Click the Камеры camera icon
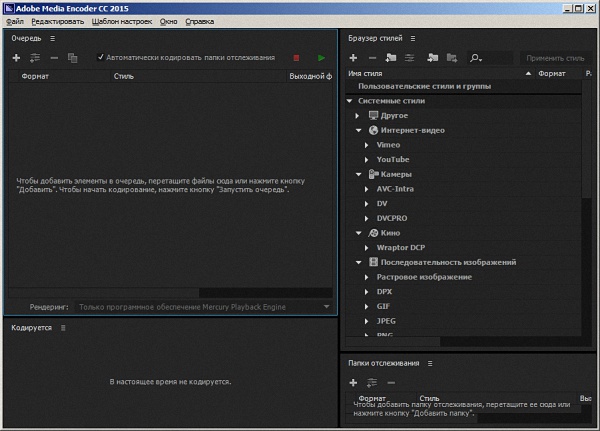Viewport: 600px width, 431px height. [x=373, y=174]
